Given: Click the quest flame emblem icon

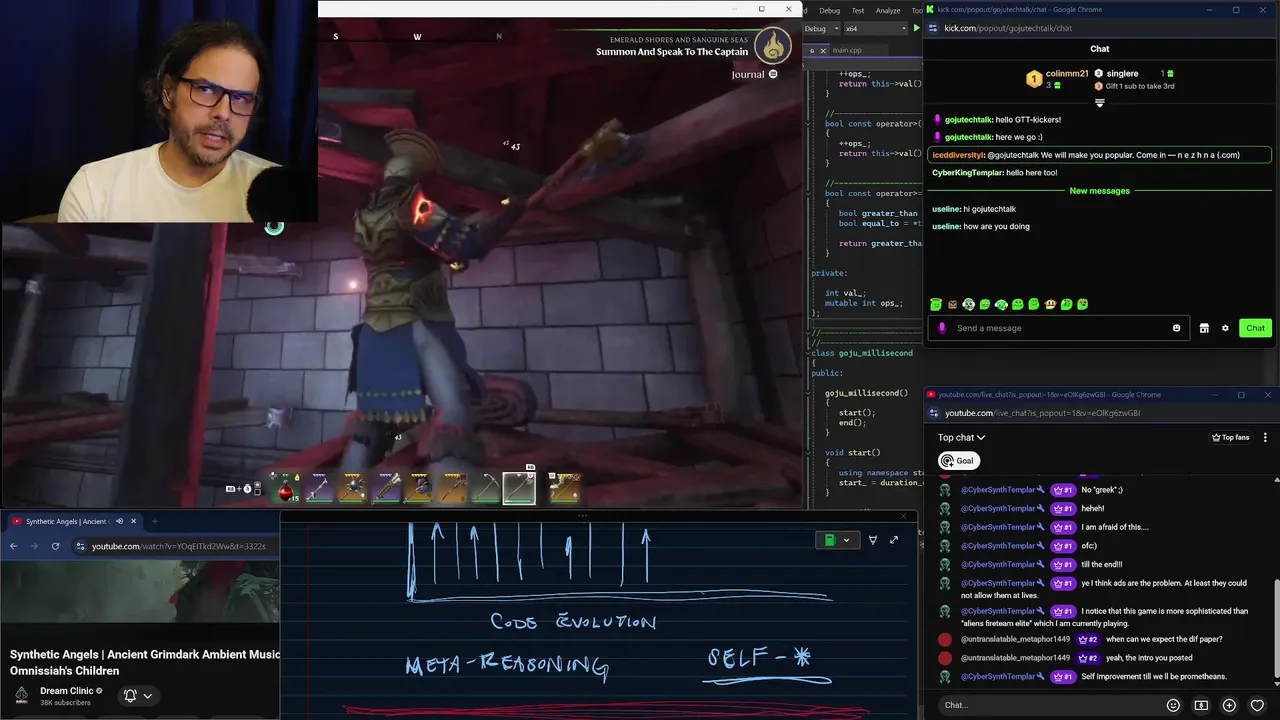Looking at the screenshot, I should click(x=772, y=45).
